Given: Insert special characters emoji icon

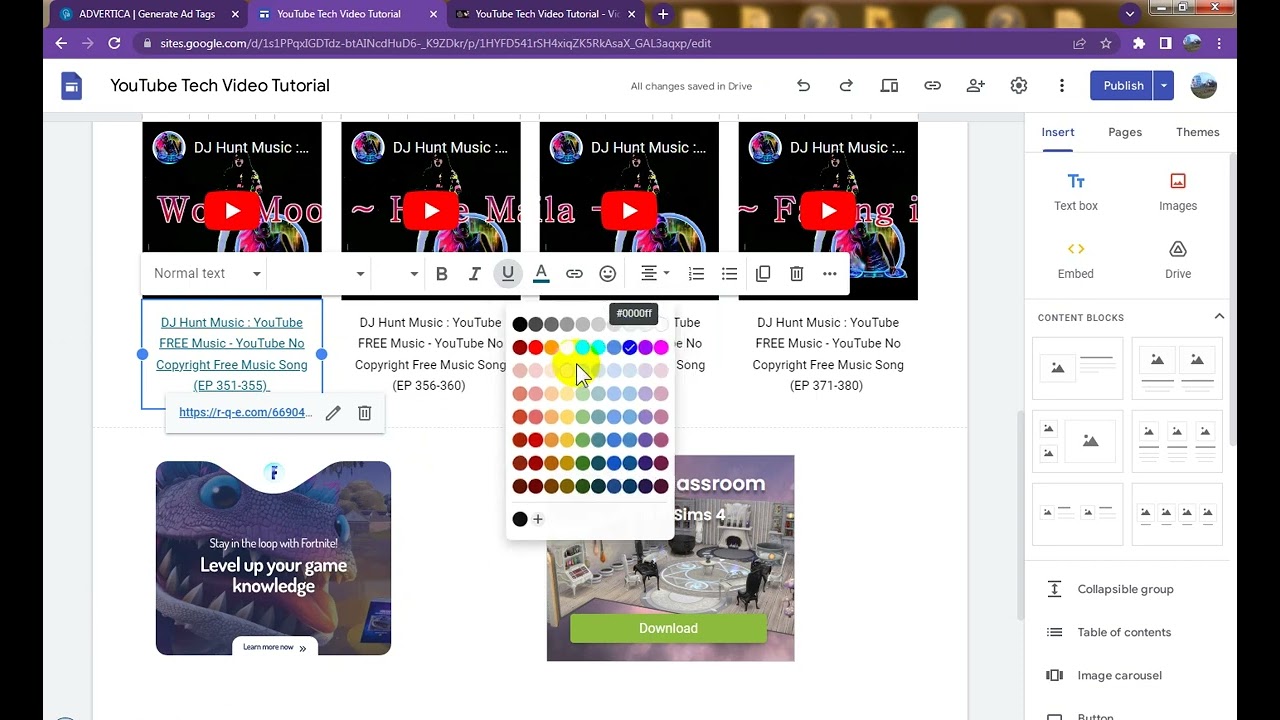Looking at the screenshot, I should 607,274.
